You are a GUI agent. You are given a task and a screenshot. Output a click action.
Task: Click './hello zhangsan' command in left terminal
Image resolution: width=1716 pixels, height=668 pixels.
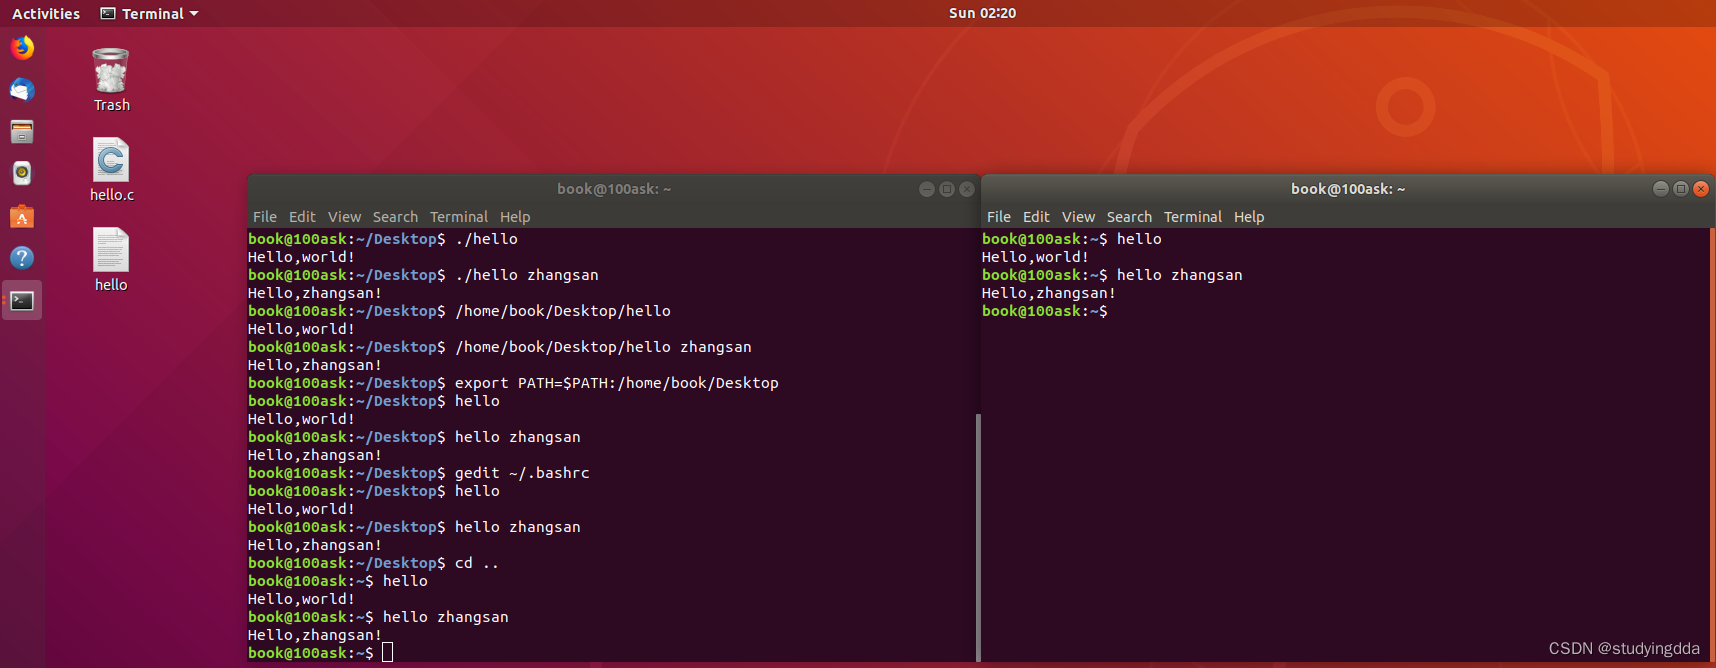[527, 275]
